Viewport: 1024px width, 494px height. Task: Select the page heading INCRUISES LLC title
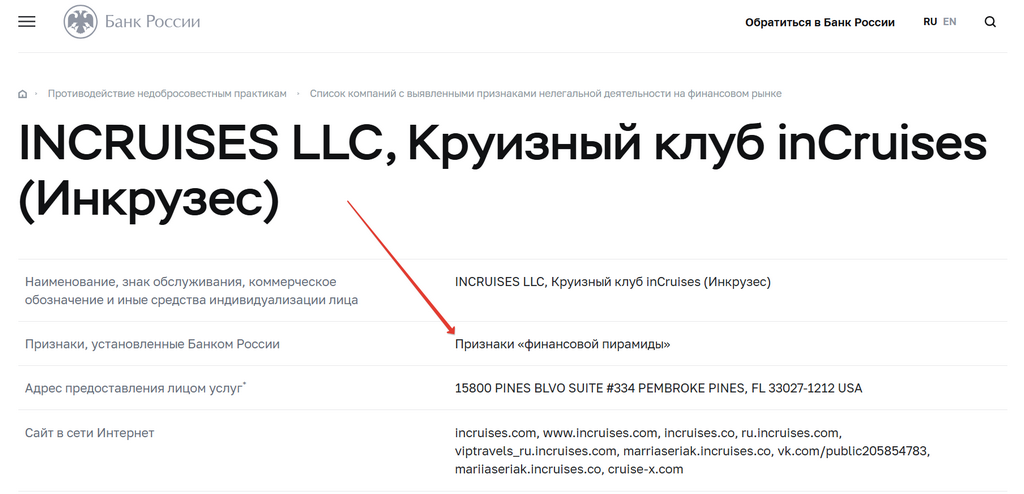[503, 172]
